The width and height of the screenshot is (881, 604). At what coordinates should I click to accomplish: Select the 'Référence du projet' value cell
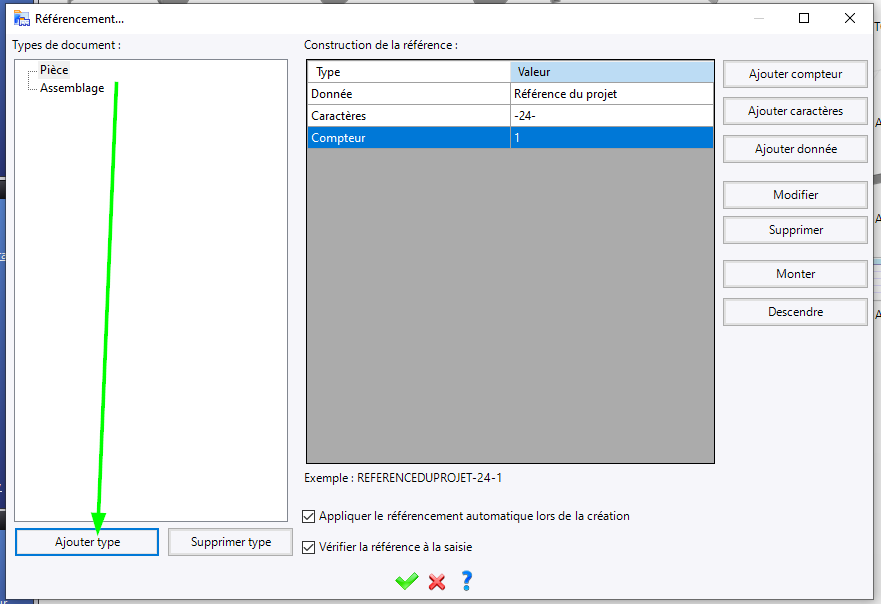pyautogui.click(x=612, y=94)
